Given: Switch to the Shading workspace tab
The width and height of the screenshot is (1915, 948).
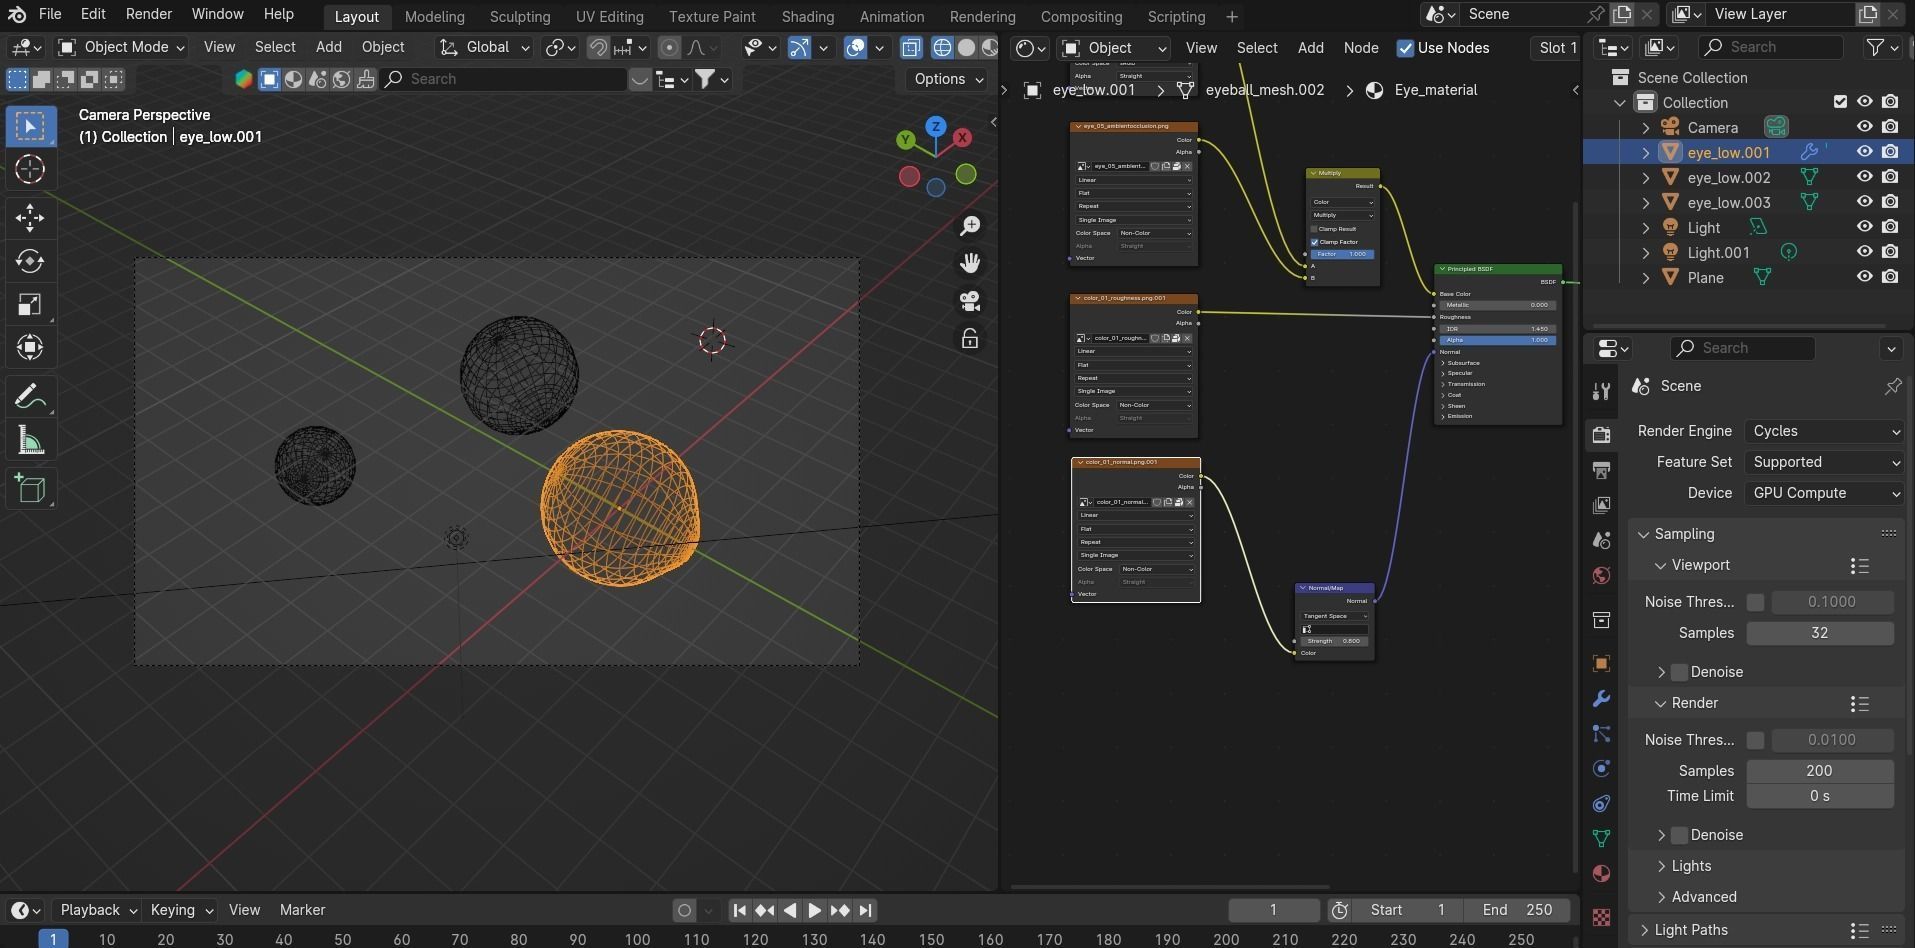Looking at the screenshot, I should [x=807, y=16].
